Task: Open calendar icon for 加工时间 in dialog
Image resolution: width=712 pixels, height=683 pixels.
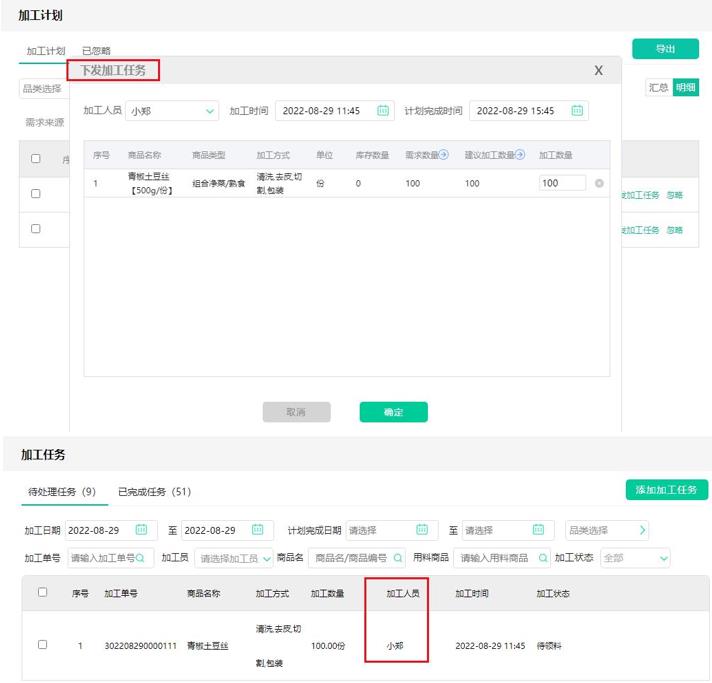Action: point(383,111)
